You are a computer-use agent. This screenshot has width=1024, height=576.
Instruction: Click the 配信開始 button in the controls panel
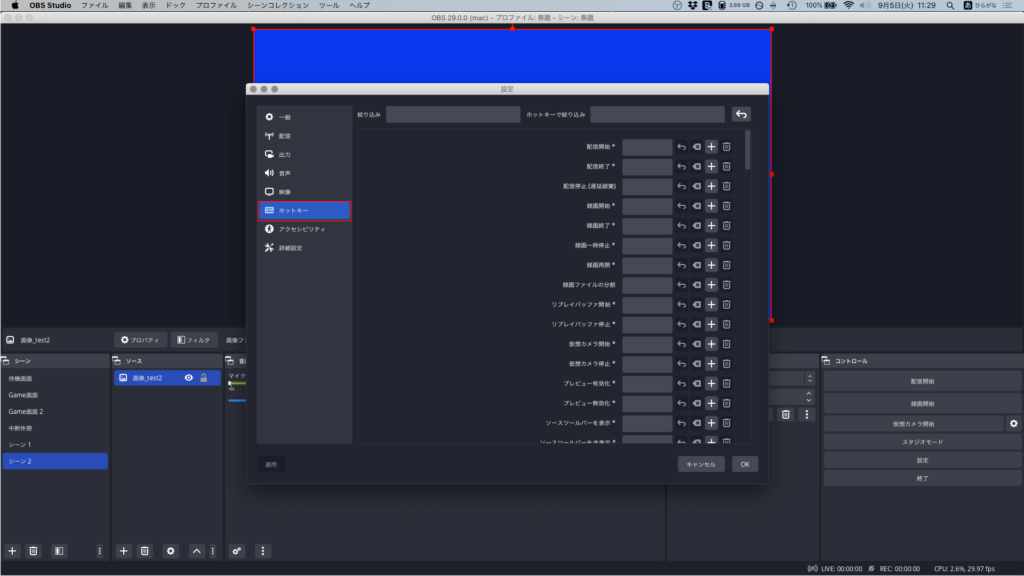922,381
